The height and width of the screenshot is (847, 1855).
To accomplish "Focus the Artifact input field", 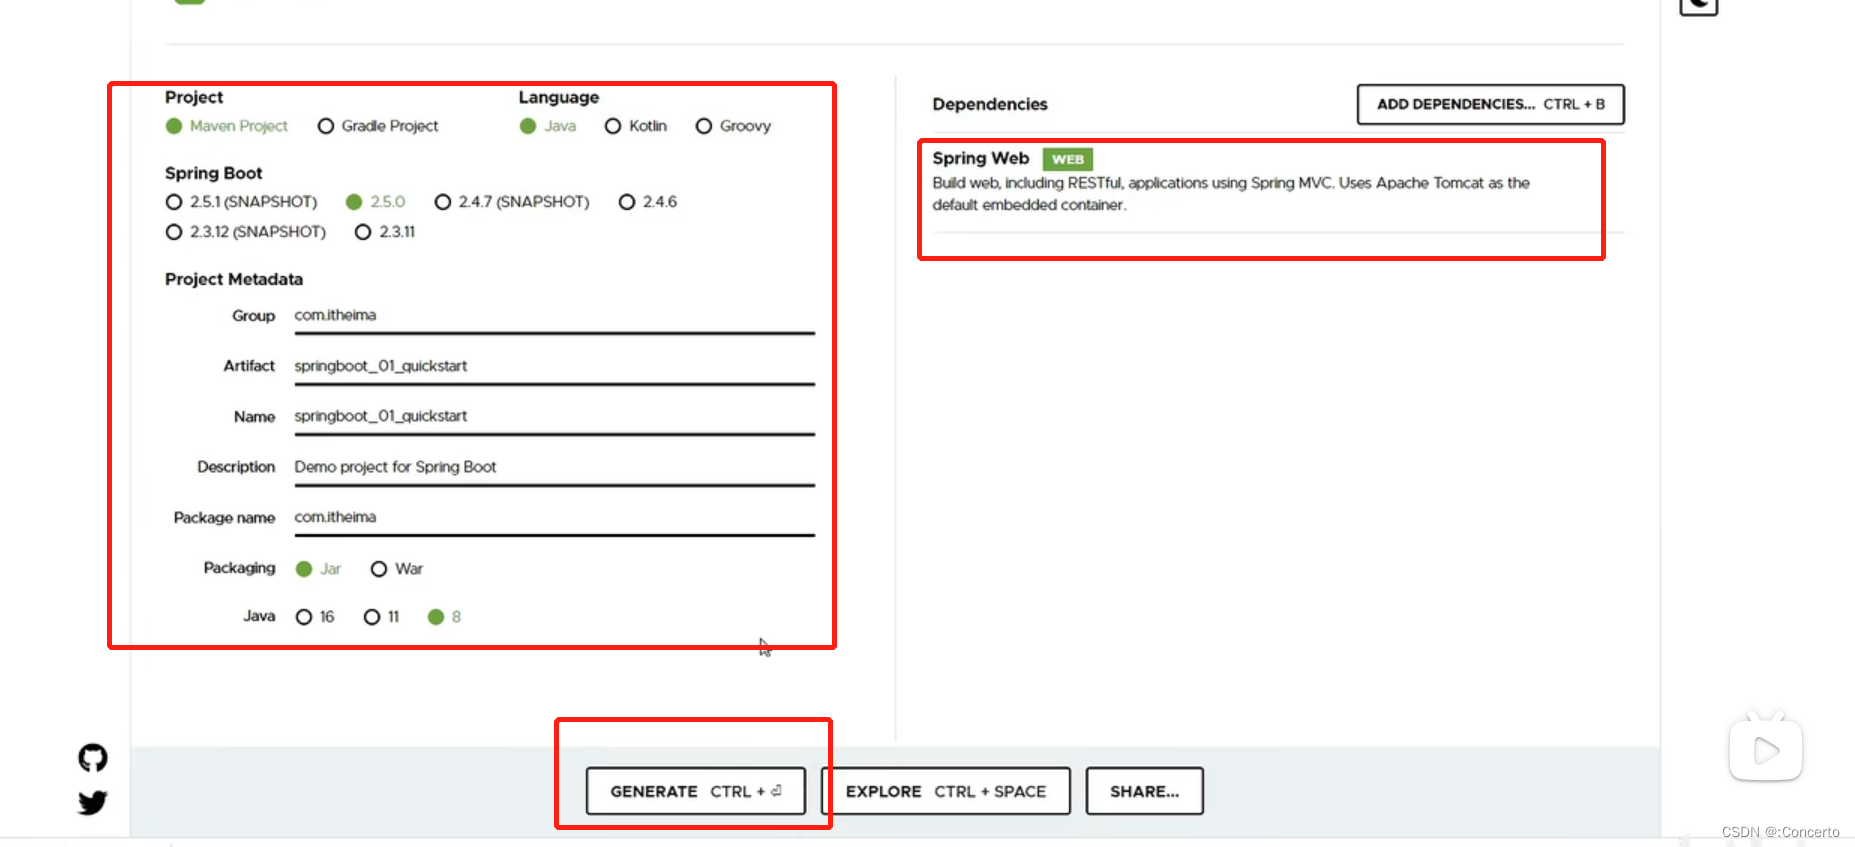I will [554, 367].
